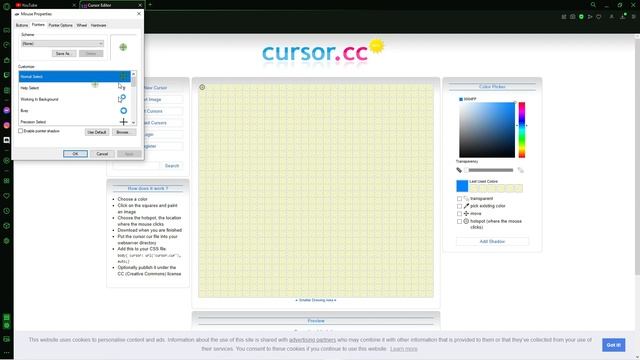
Task: Open the advertising partners link
Action: tap(312, 340)
